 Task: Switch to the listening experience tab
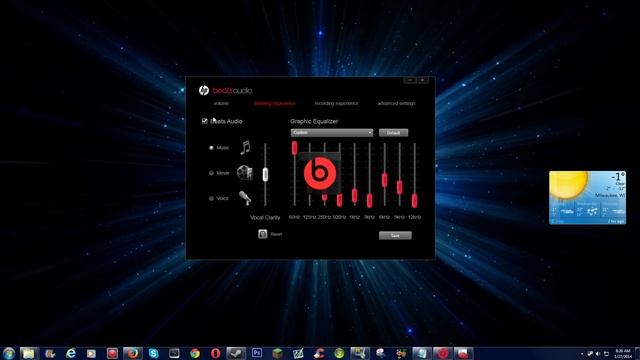(275, 104)
